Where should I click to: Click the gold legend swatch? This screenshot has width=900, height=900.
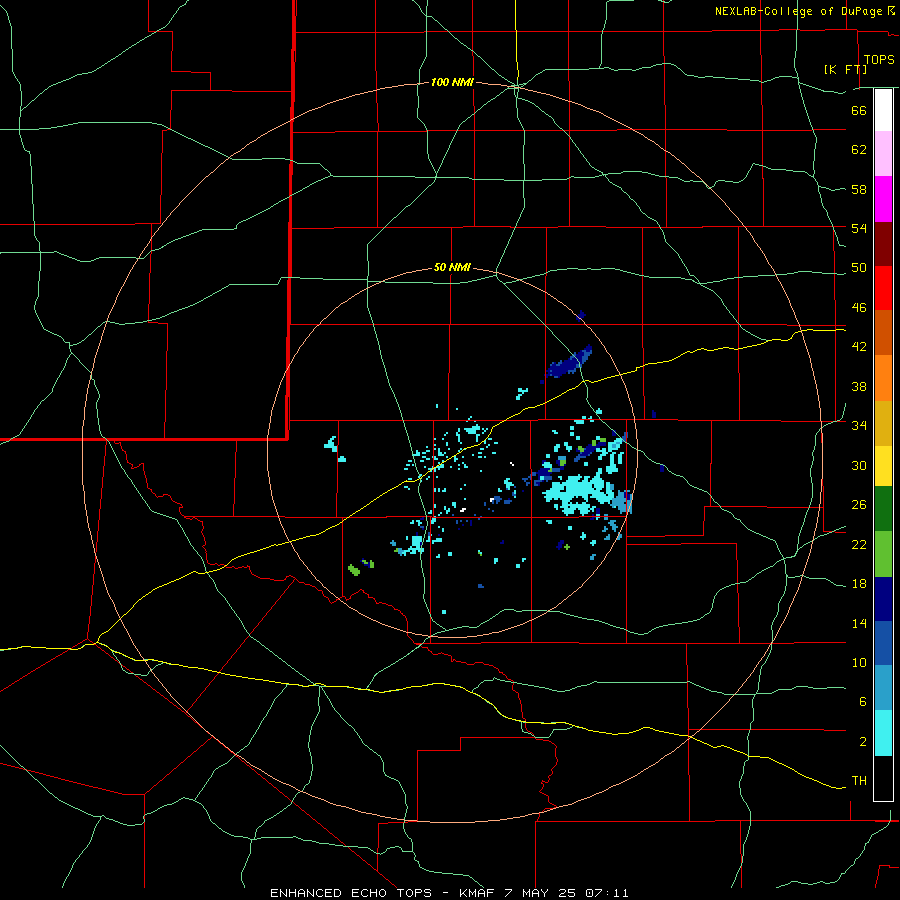[883, 423]
